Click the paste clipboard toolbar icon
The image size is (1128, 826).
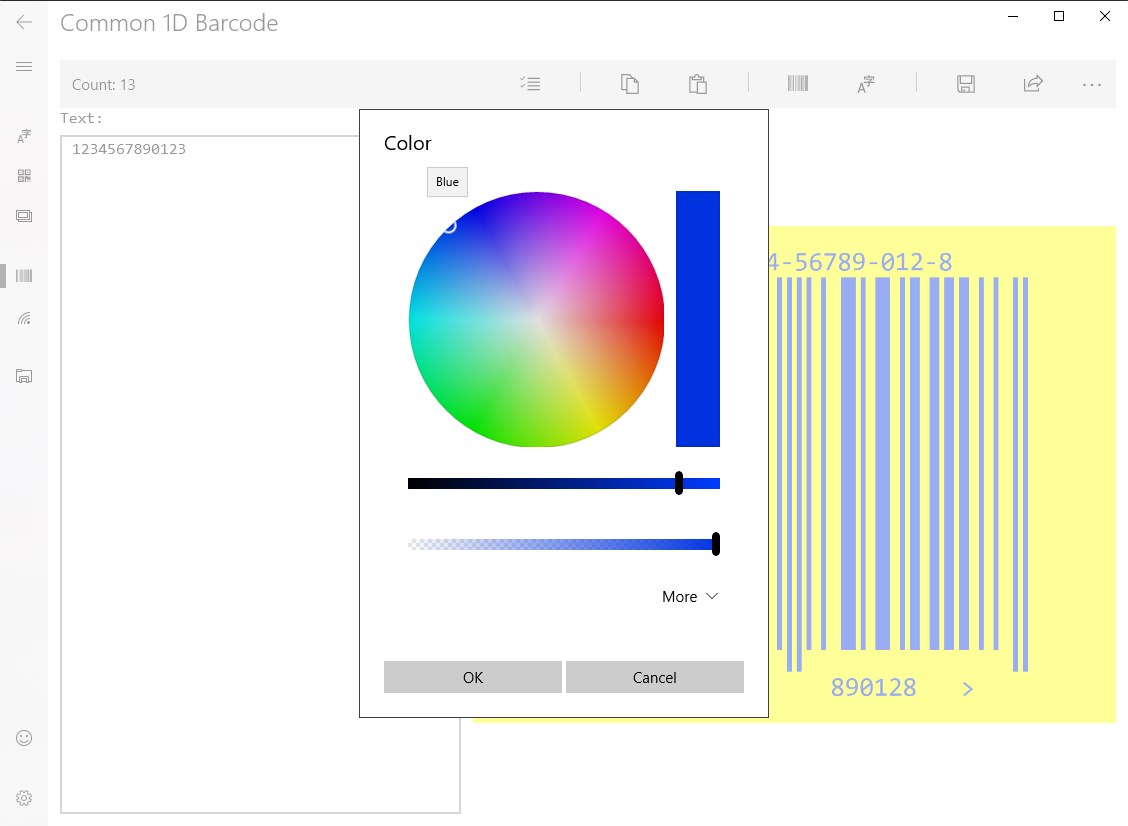[697, 84]
